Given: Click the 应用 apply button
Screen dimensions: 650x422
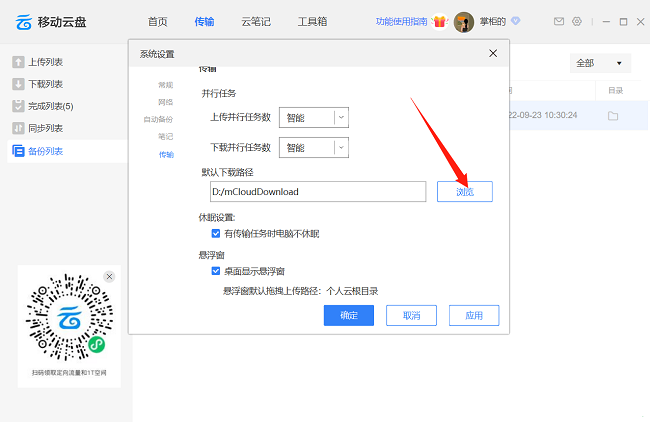Looking at the screenshot, I should click(474, 315).
